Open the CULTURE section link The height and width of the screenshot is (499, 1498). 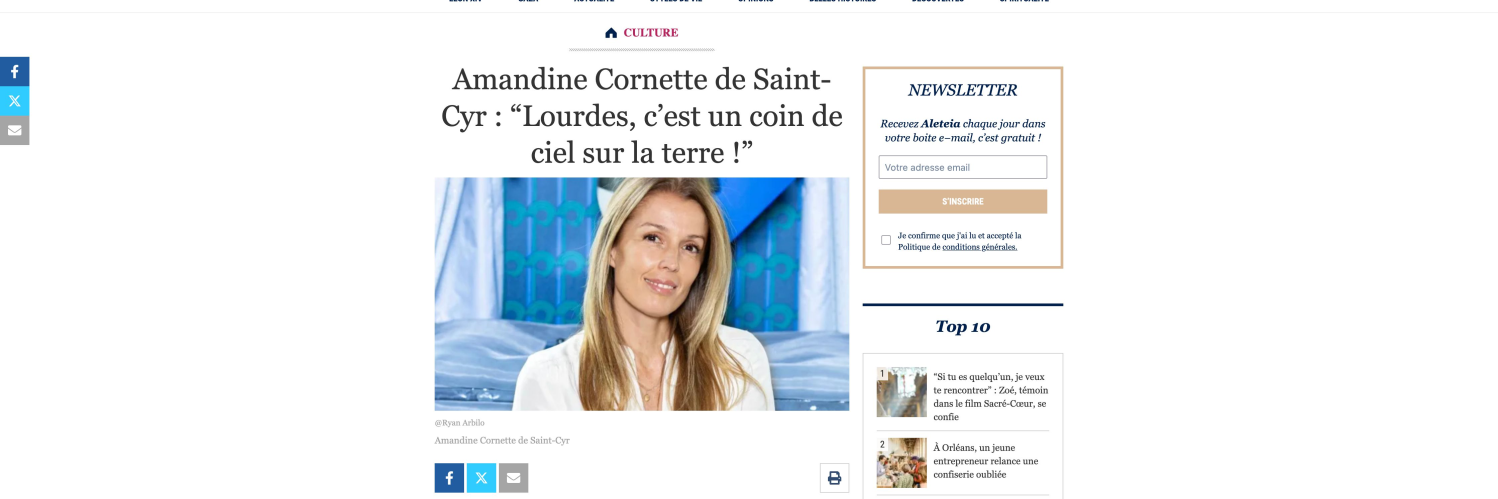coord(651,33)
